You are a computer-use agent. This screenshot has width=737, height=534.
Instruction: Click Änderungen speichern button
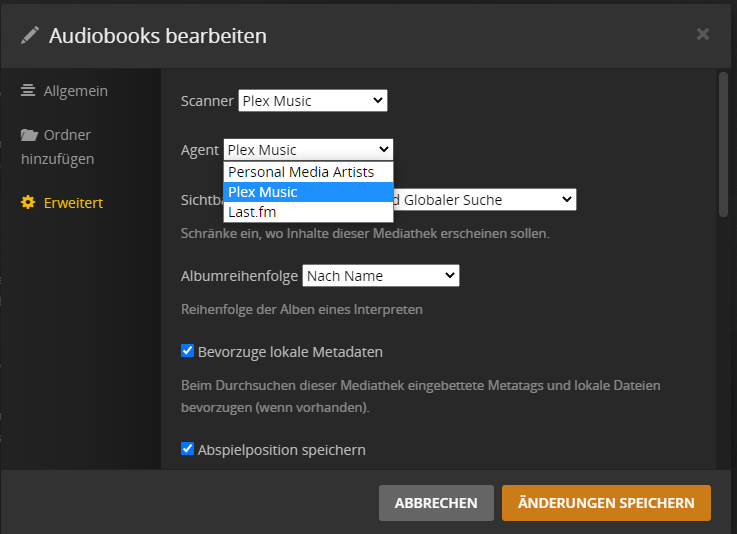point(606,503)
